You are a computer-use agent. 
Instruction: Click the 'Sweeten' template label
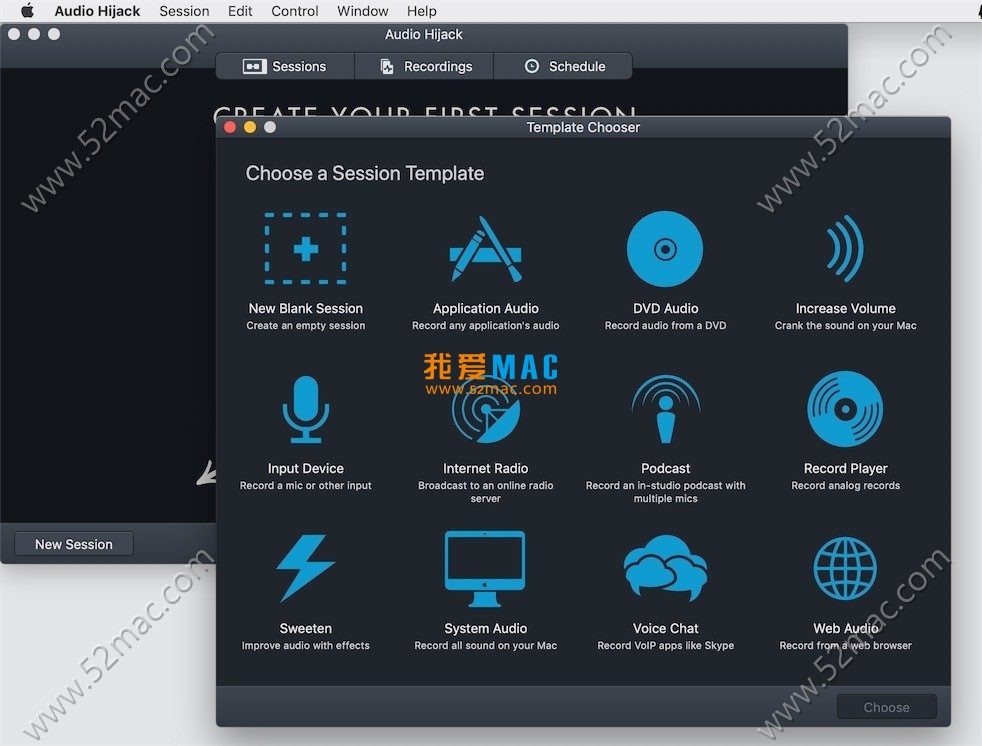point(306,628)
